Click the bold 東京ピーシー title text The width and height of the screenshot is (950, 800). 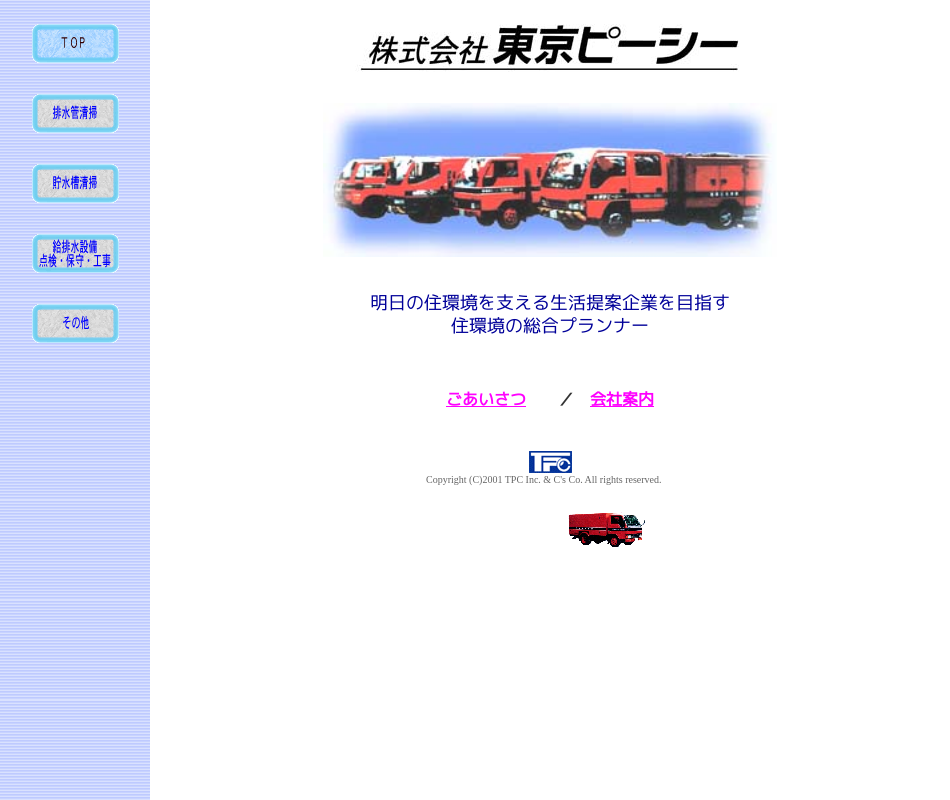click(x=615, y=46)
